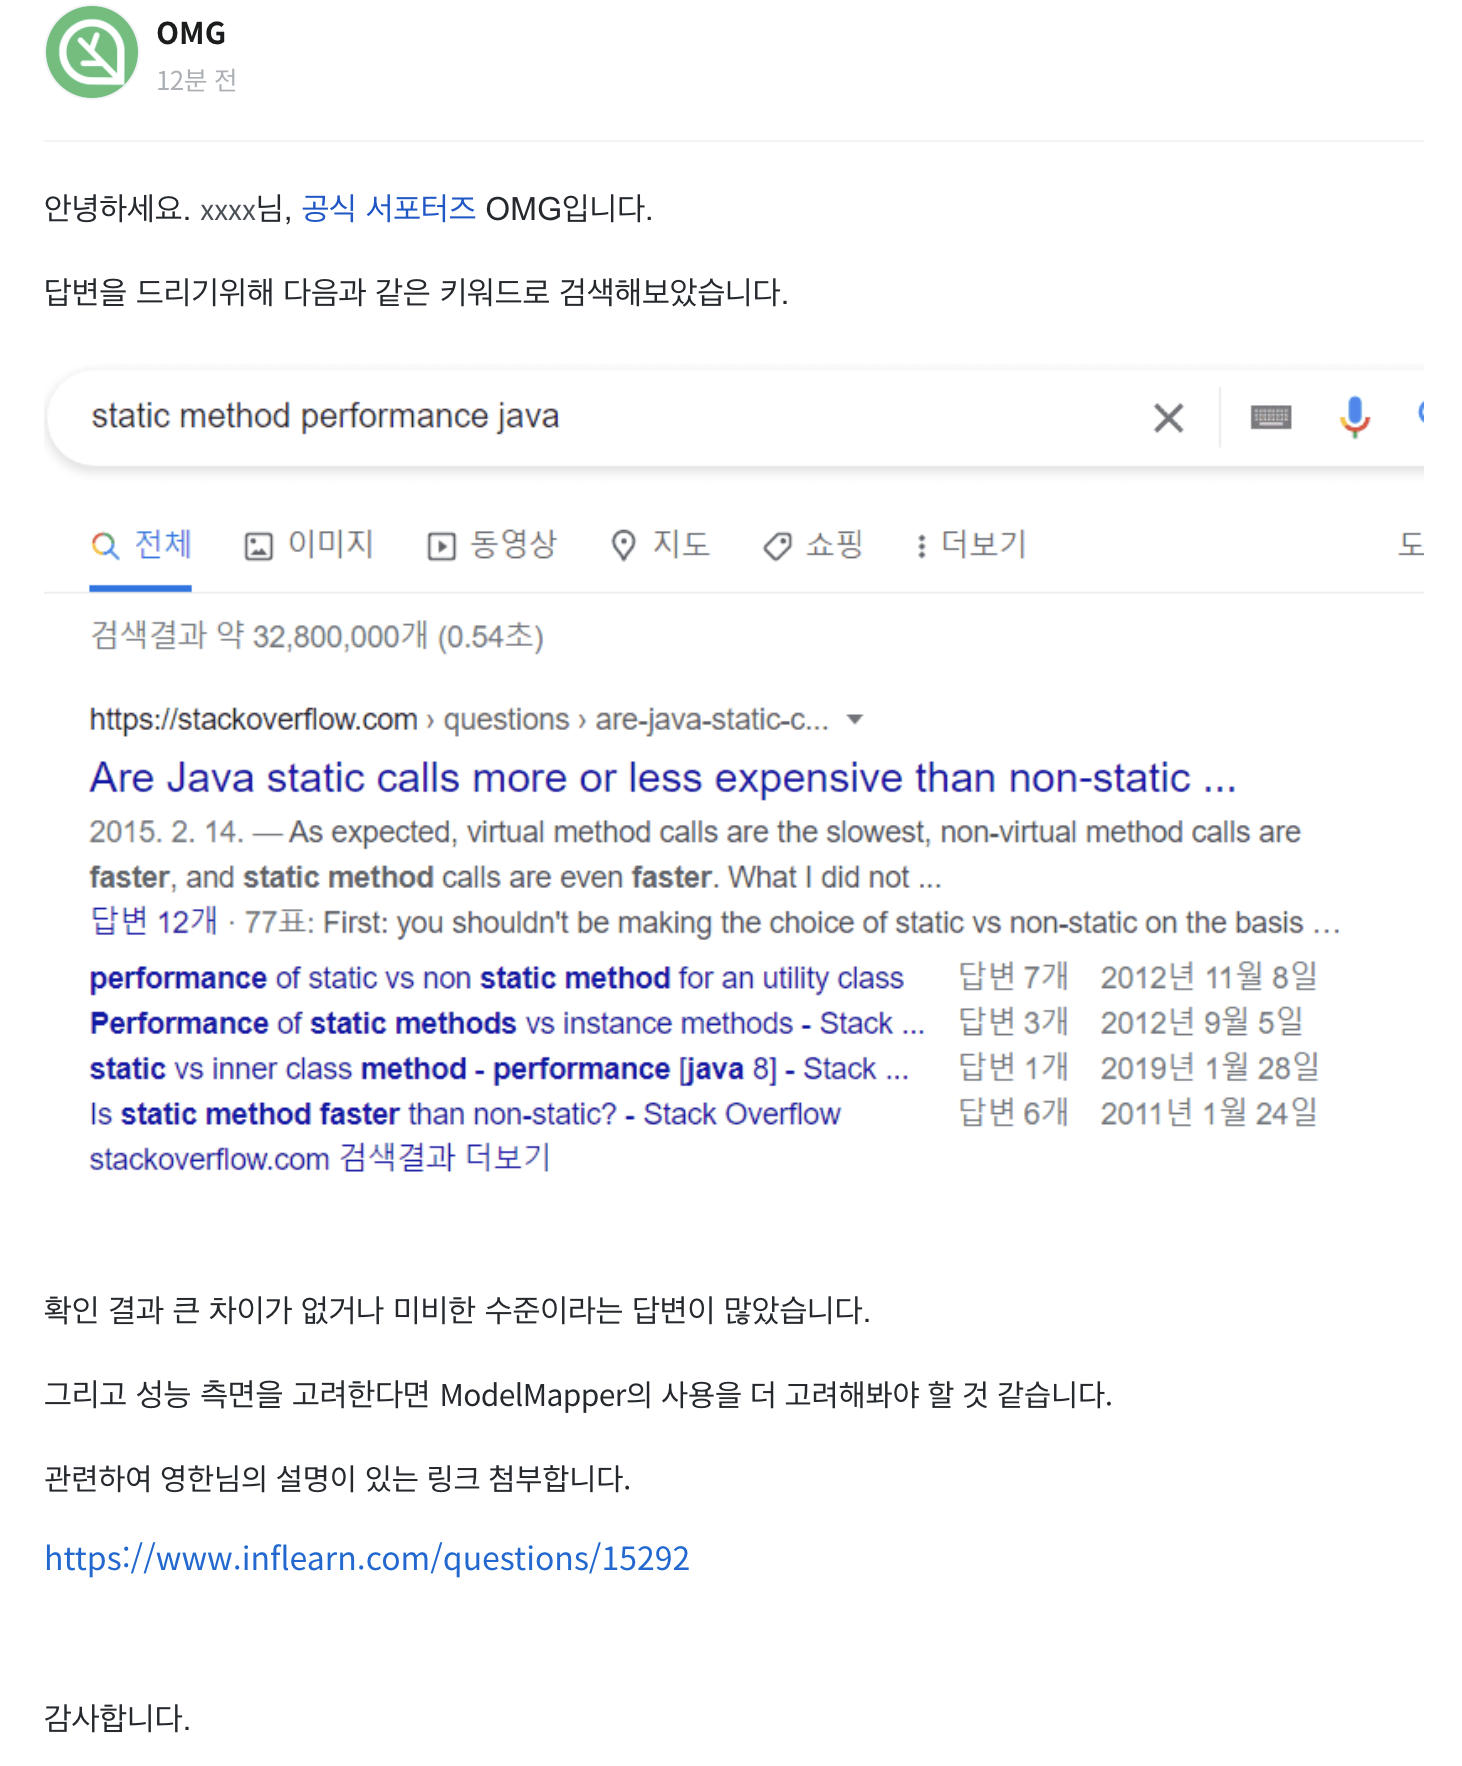Image resolution: width=1462 pixels, height=1766 pixels.
Task: Expand the stackoverflow URL dropdown arrow
Action: pos(854,720)
